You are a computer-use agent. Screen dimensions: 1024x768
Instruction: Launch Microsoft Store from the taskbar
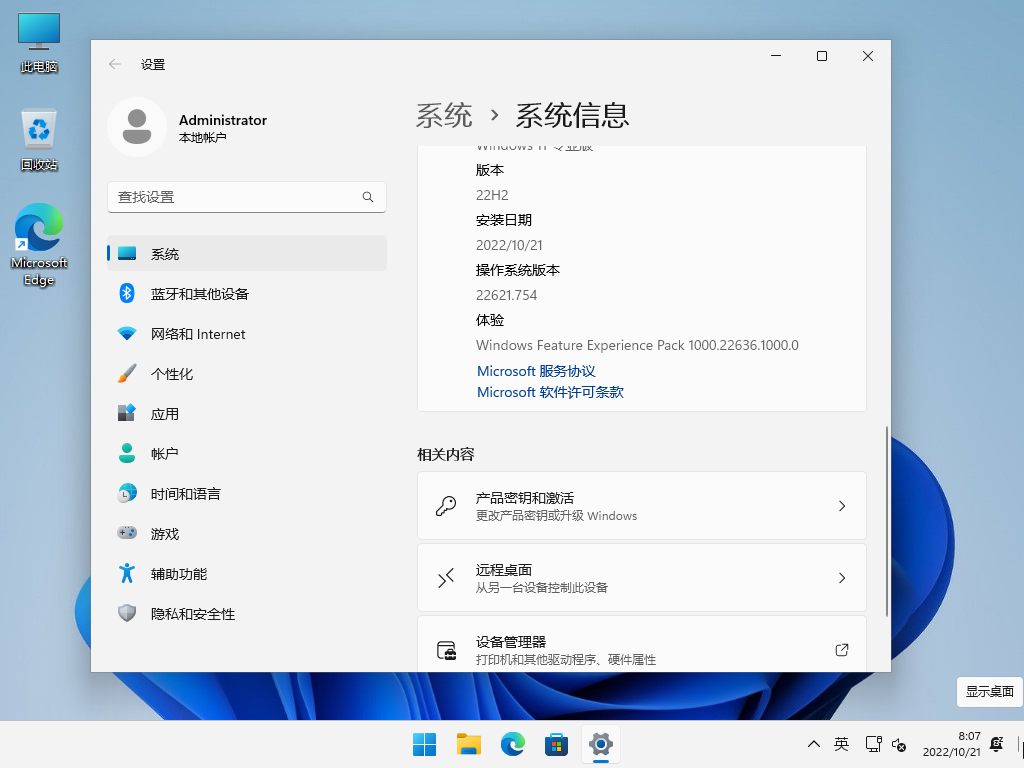(556, 744)
